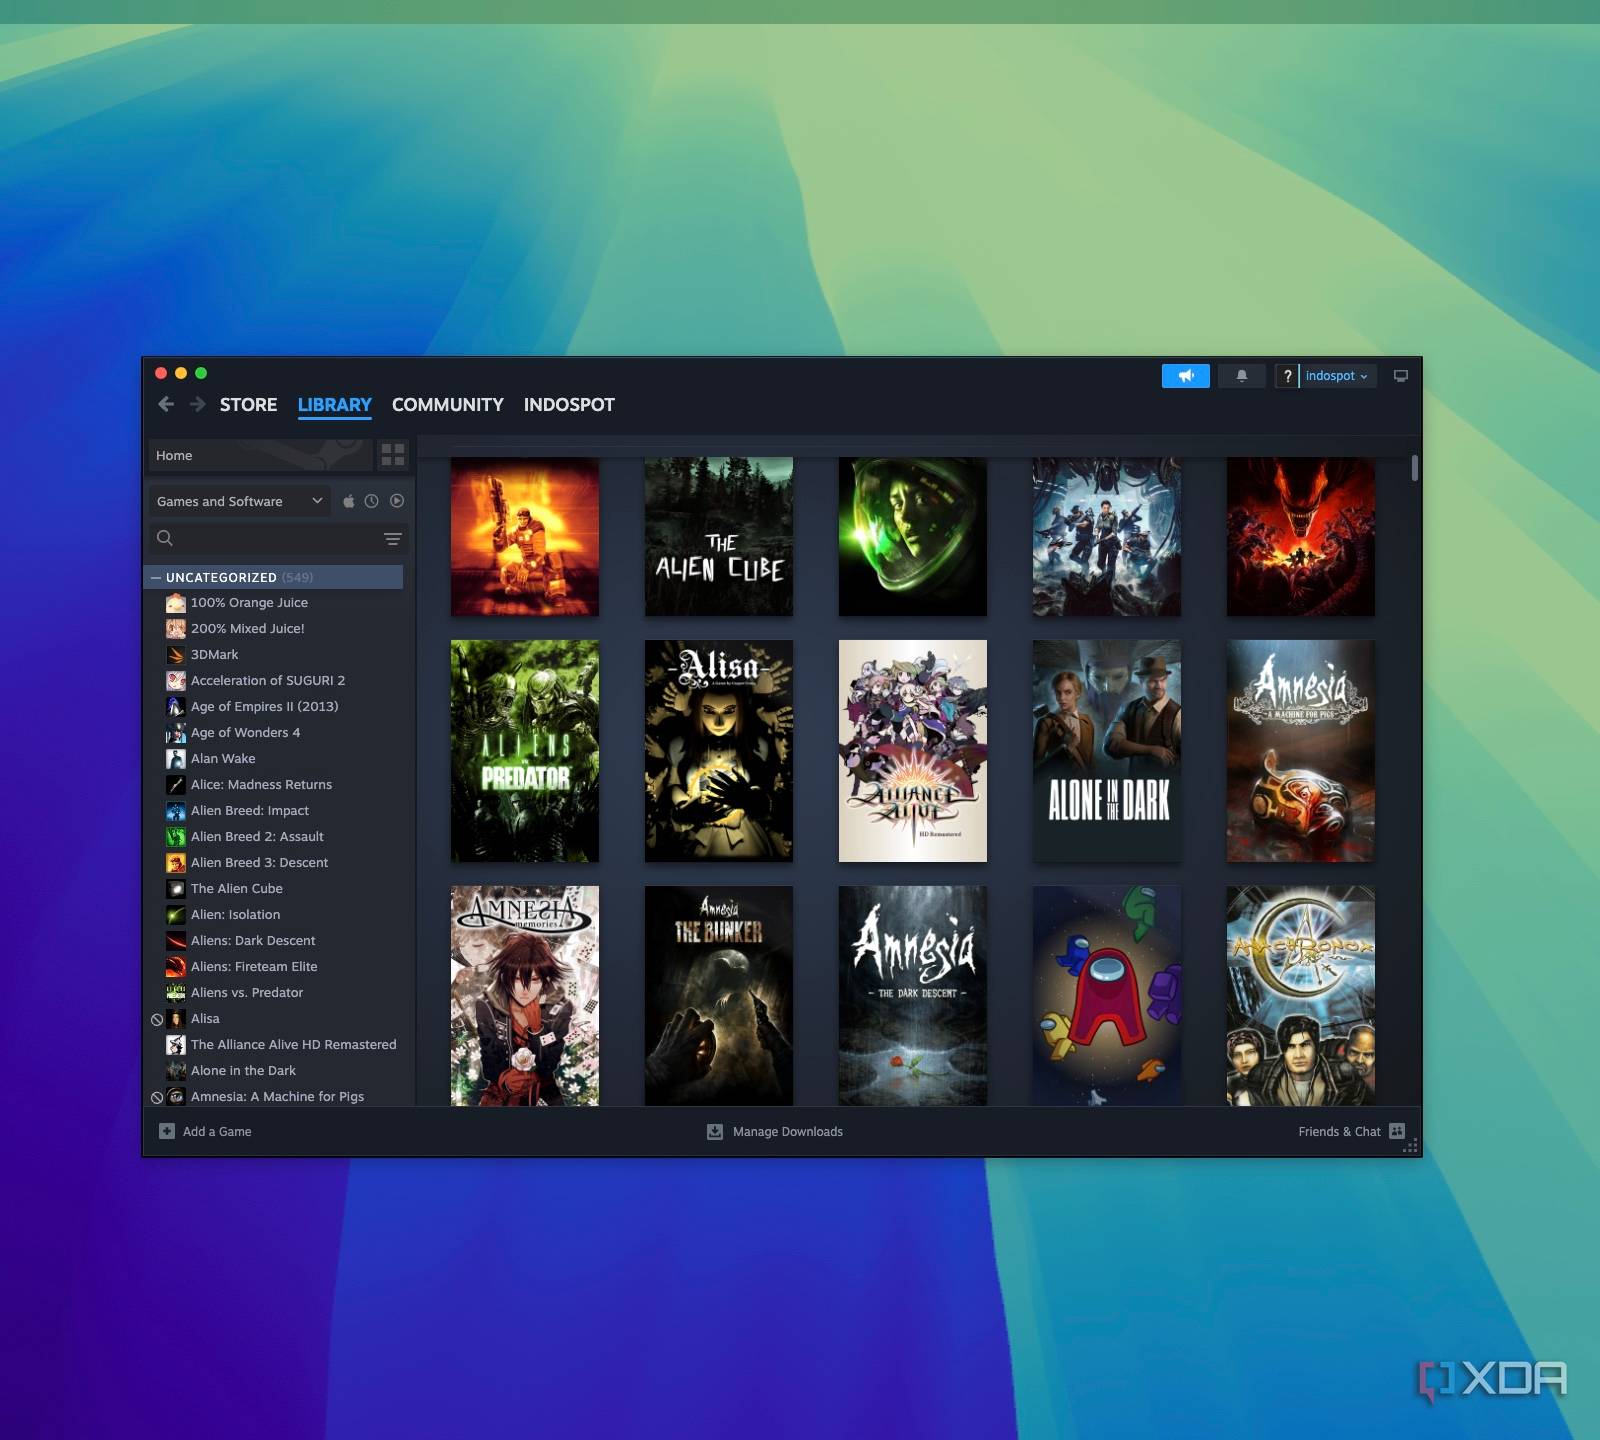The image size is (1600, 1440).
Task: Open the Community tab
Action: [447, 404]
